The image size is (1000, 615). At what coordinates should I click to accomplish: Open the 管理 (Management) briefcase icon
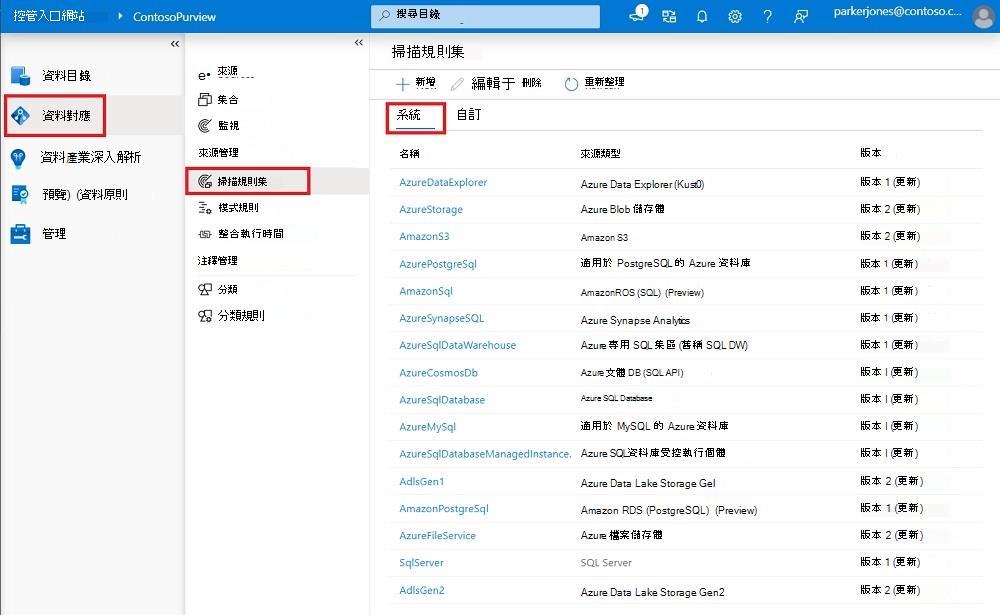pyautogui.click(x=20, y=234)
